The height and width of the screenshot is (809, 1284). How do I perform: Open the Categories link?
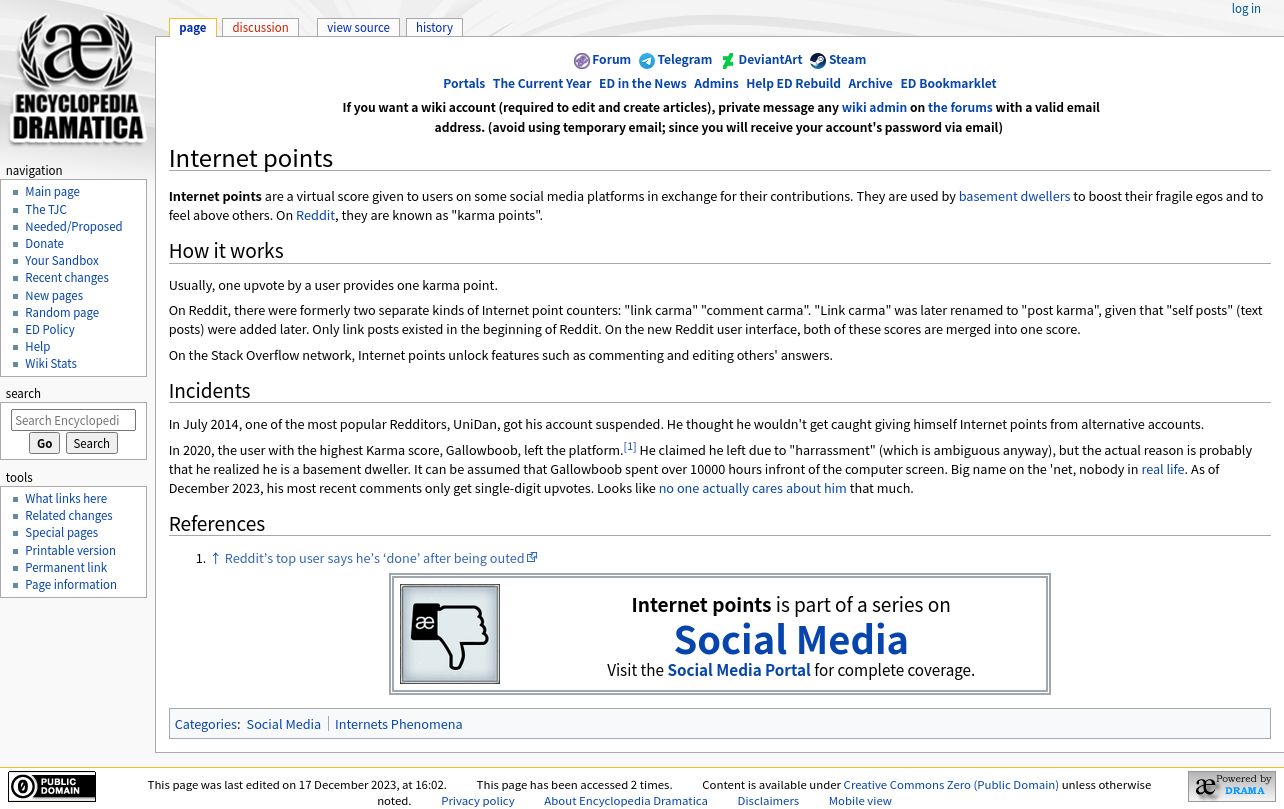[x=206, y=725]
